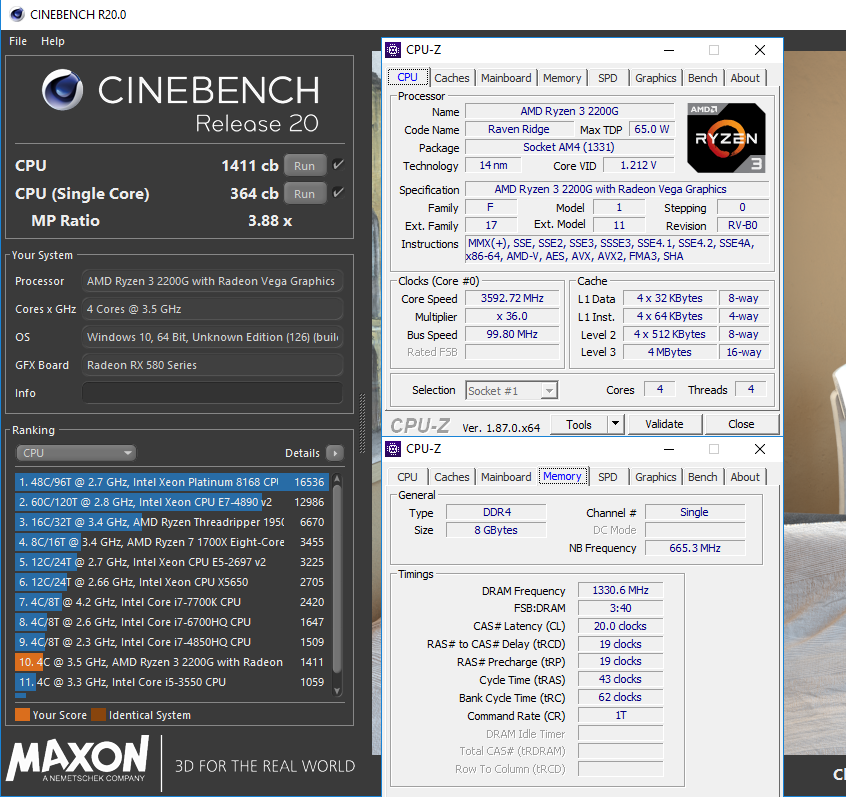
Task: Click the bottom CPU-Z window title icon
Action: tap(393, 449)
